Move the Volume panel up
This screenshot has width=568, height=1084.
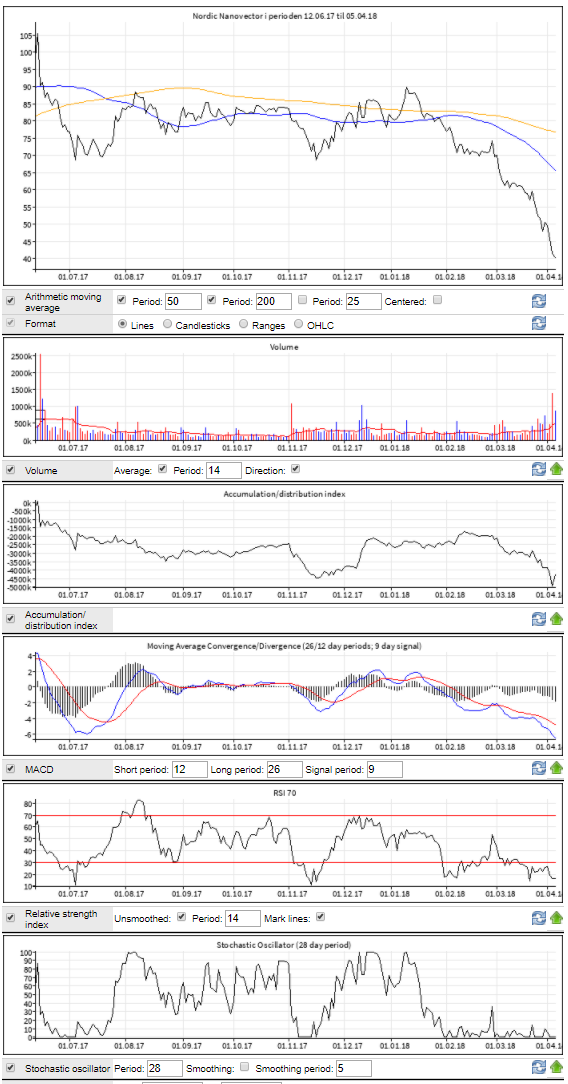point(556,469)
